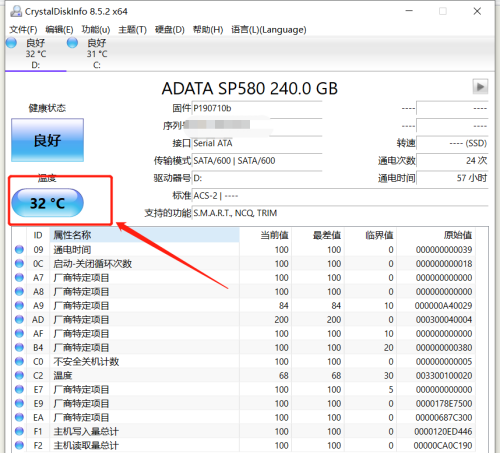This screenshot has height=453, width=500.
Task: Click the ADATA SP580 240.0 GB title
Action: click(x=250, y=89)
